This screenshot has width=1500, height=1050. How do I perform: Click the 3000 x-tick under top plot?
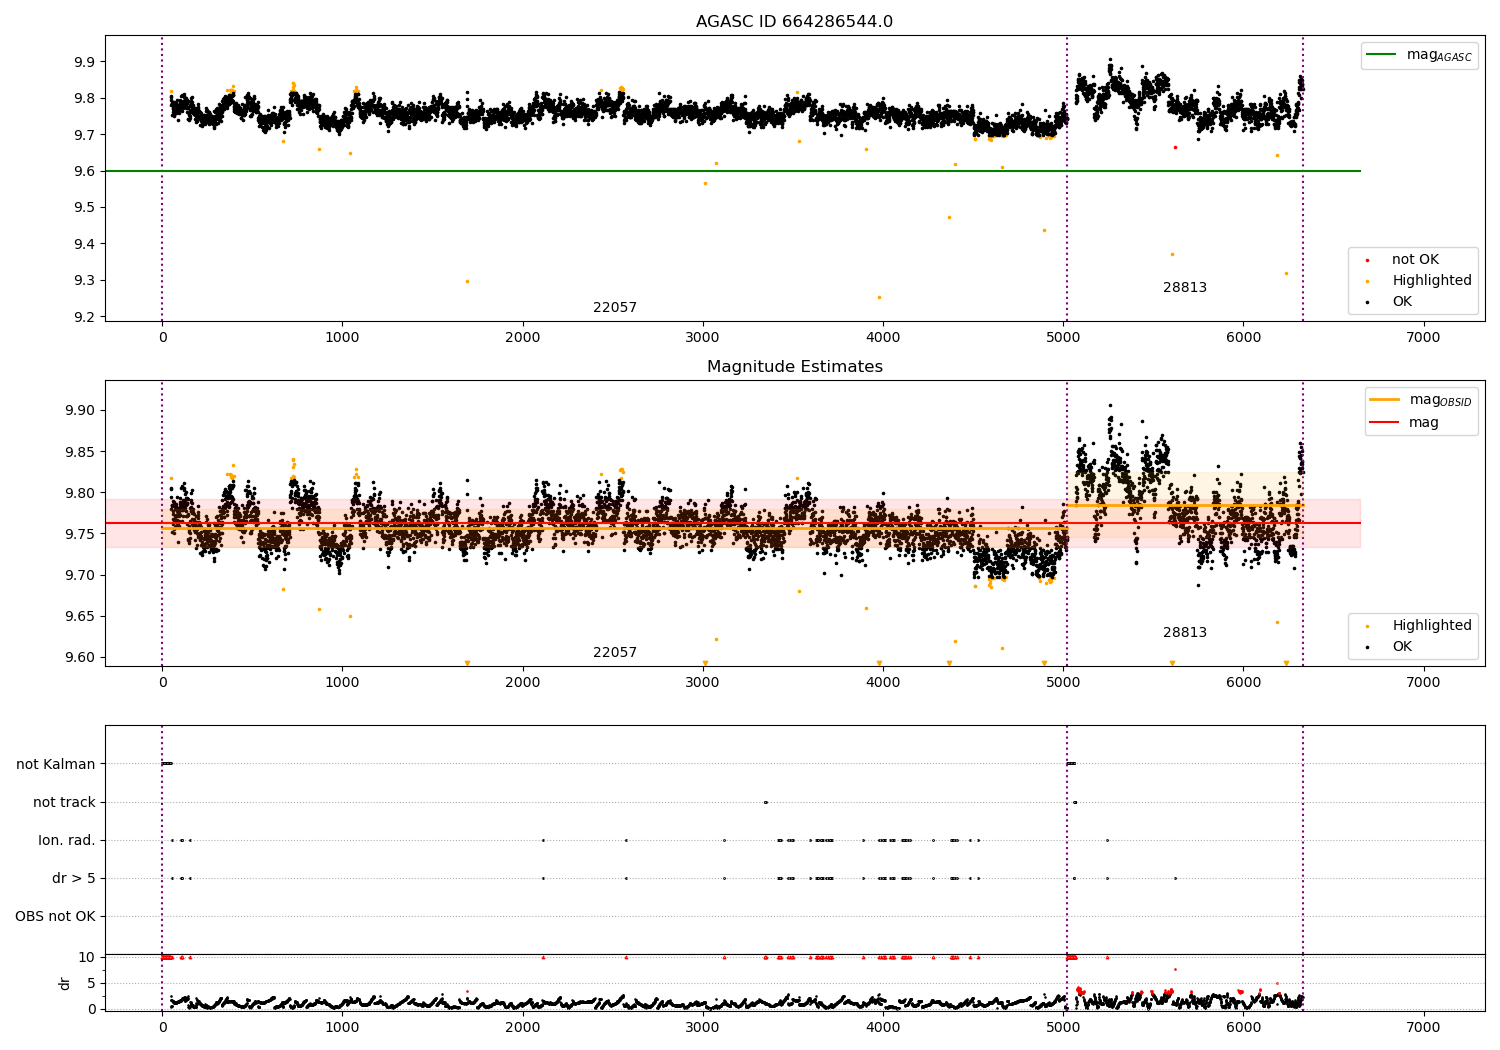(x=703, y=338)
